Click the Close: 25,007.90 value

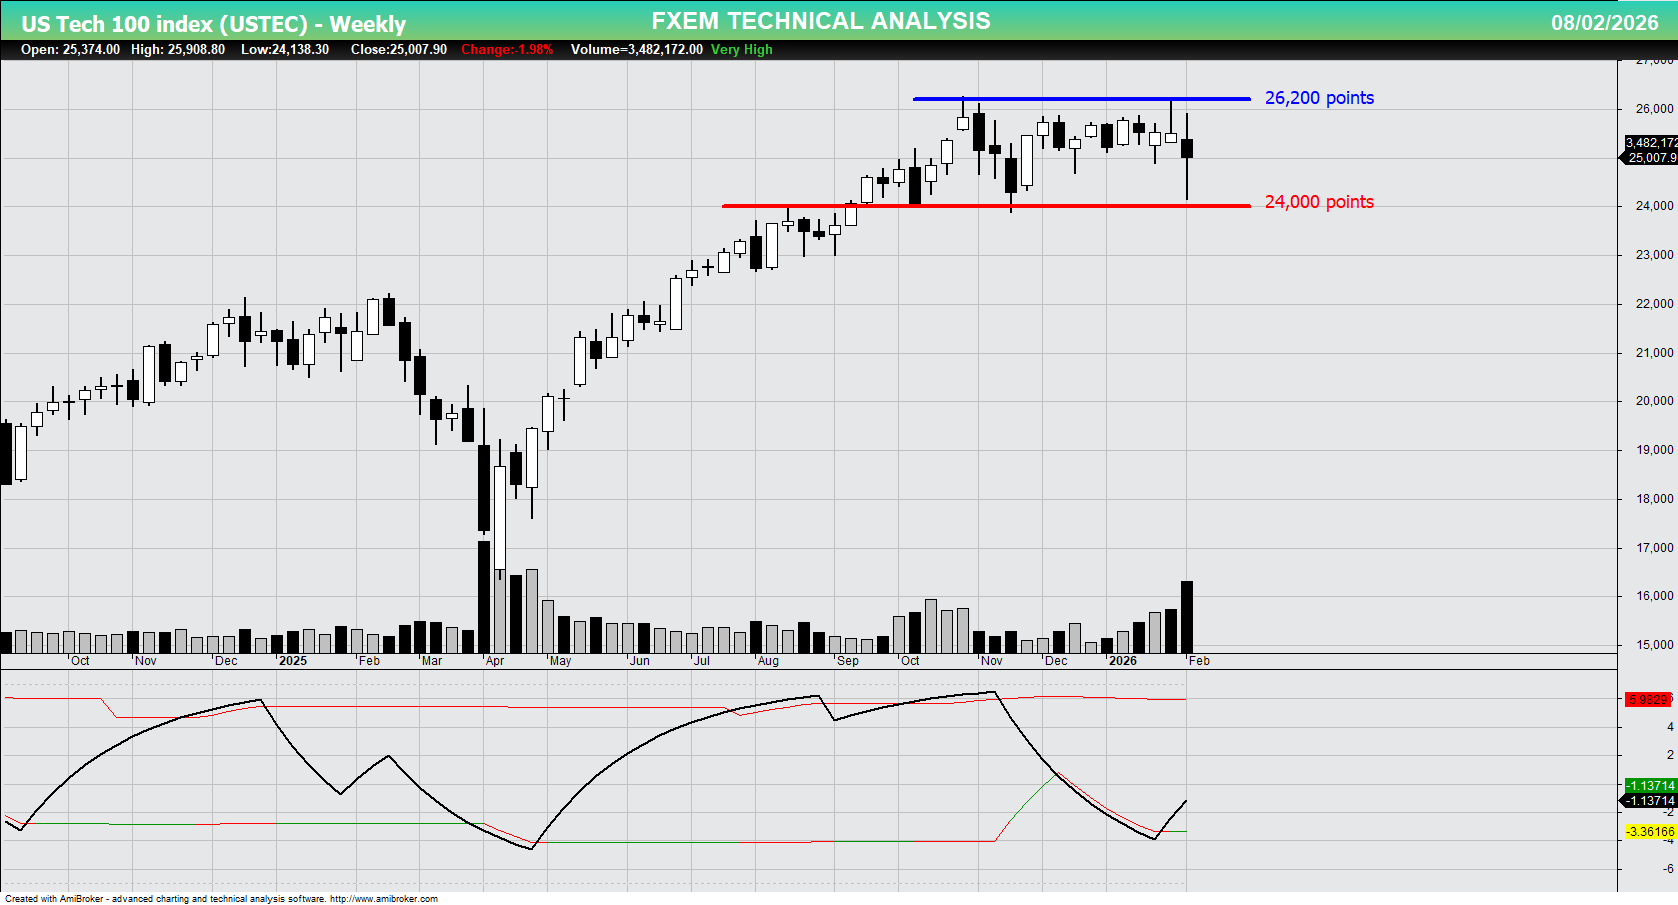point(398,49)
